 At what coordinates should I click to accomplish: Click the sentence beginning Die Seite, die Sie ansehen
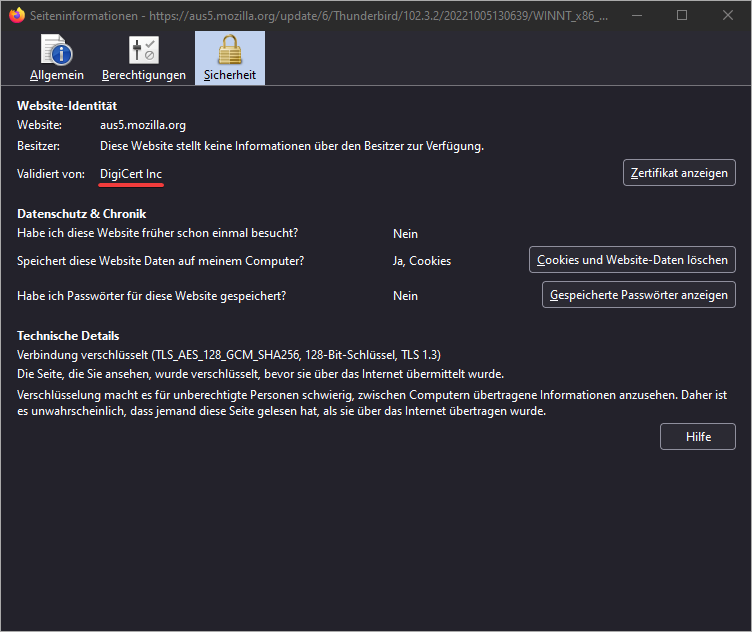[260, 374]
